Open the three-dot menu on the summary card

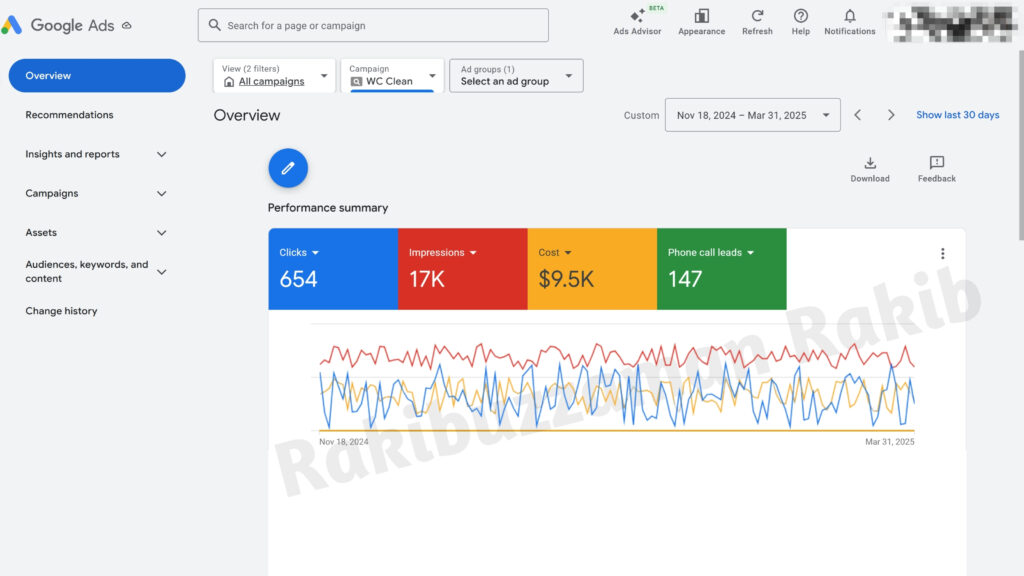tap(942, 253)
